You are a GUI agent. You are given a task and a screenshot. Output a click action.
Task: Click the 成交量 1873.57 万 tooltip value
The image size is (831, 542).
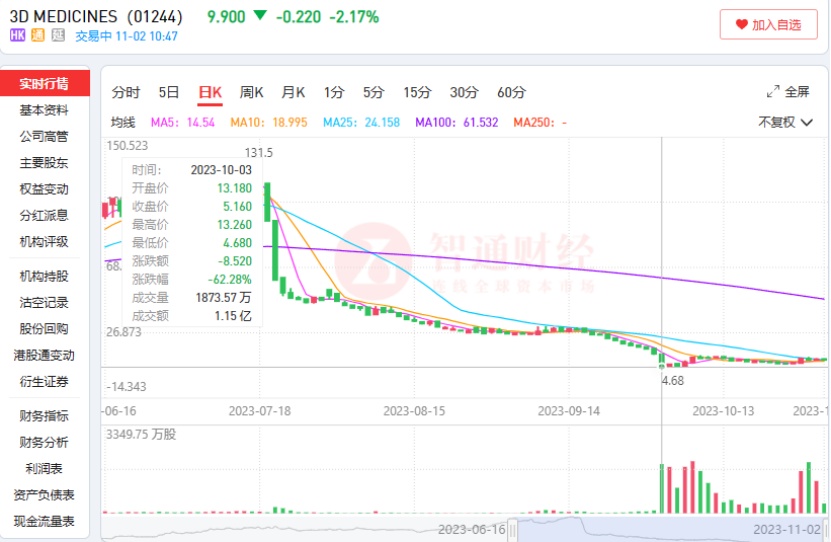[224, 298]
